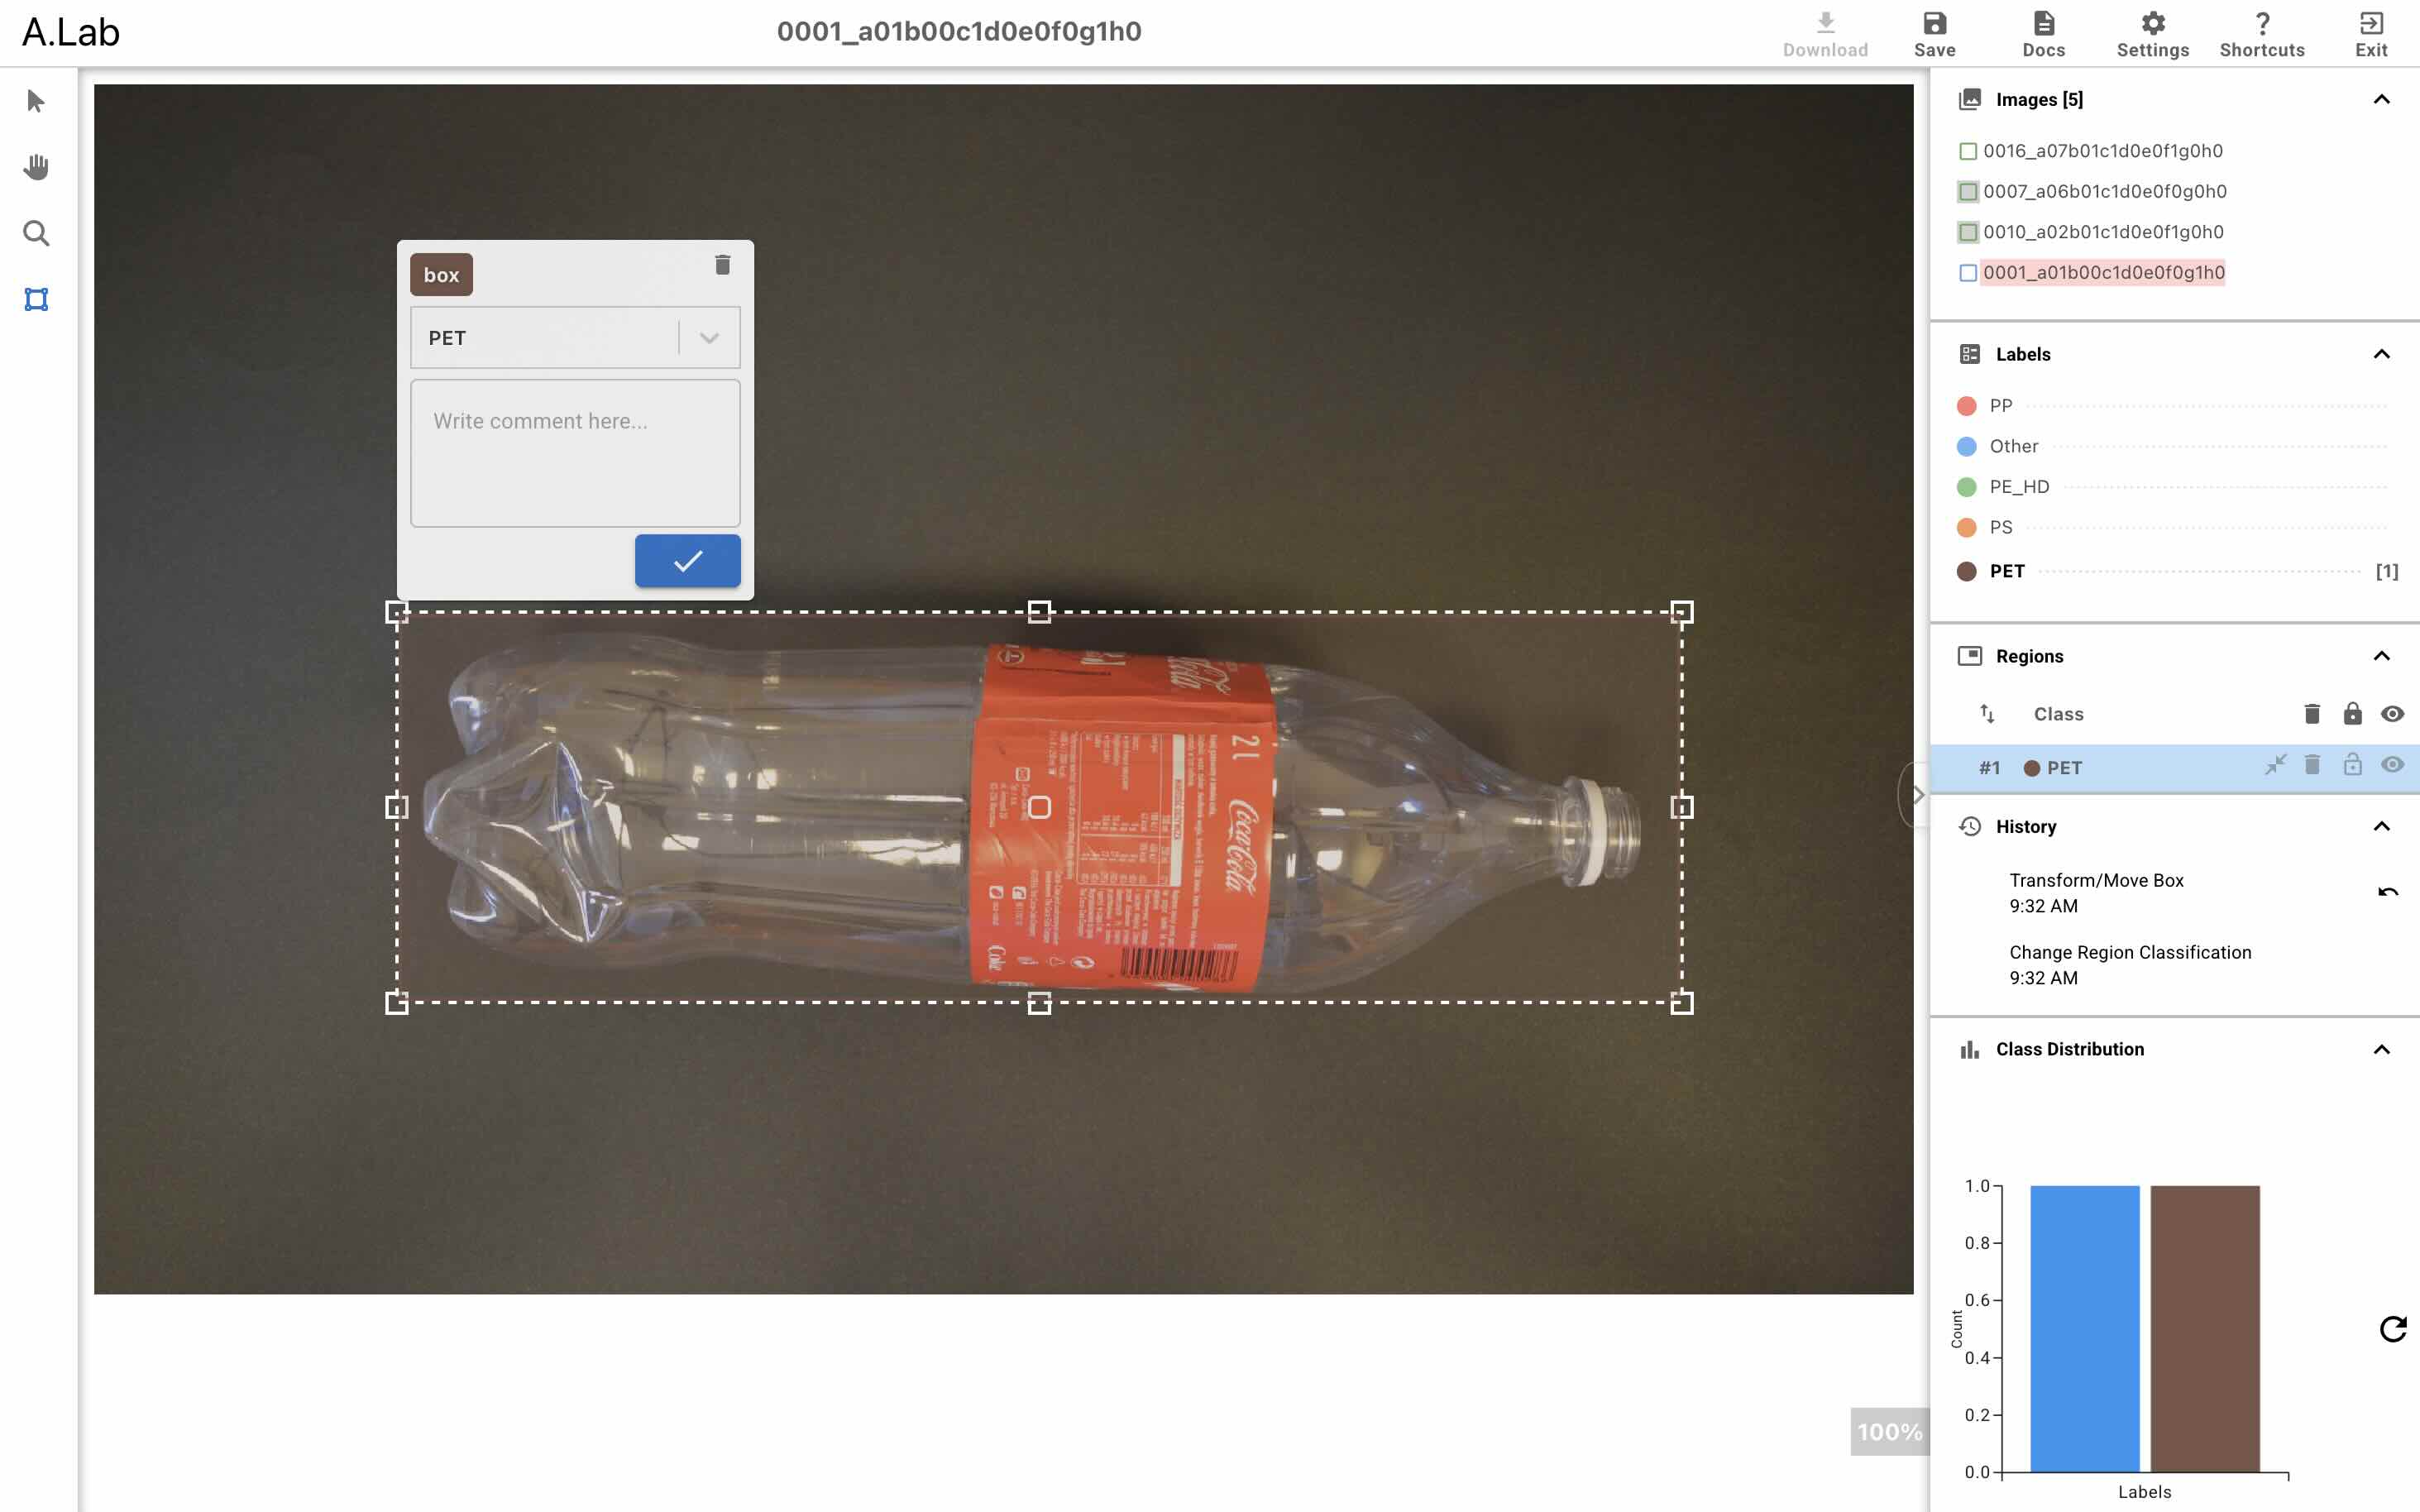
Task: Choose the PS label
Action: coord(2000,527)
